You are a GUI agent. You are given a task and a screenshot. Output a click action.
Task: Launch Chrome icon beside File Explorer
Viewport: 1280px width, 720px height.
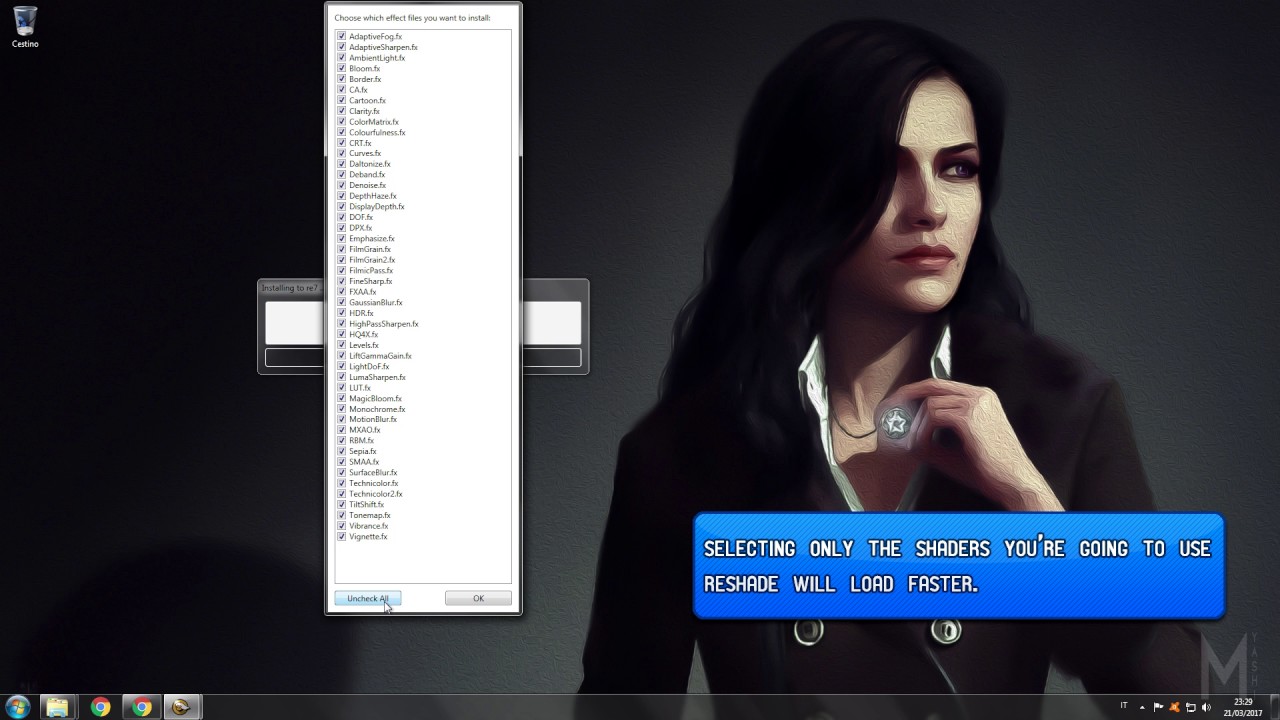pos(100,707)
